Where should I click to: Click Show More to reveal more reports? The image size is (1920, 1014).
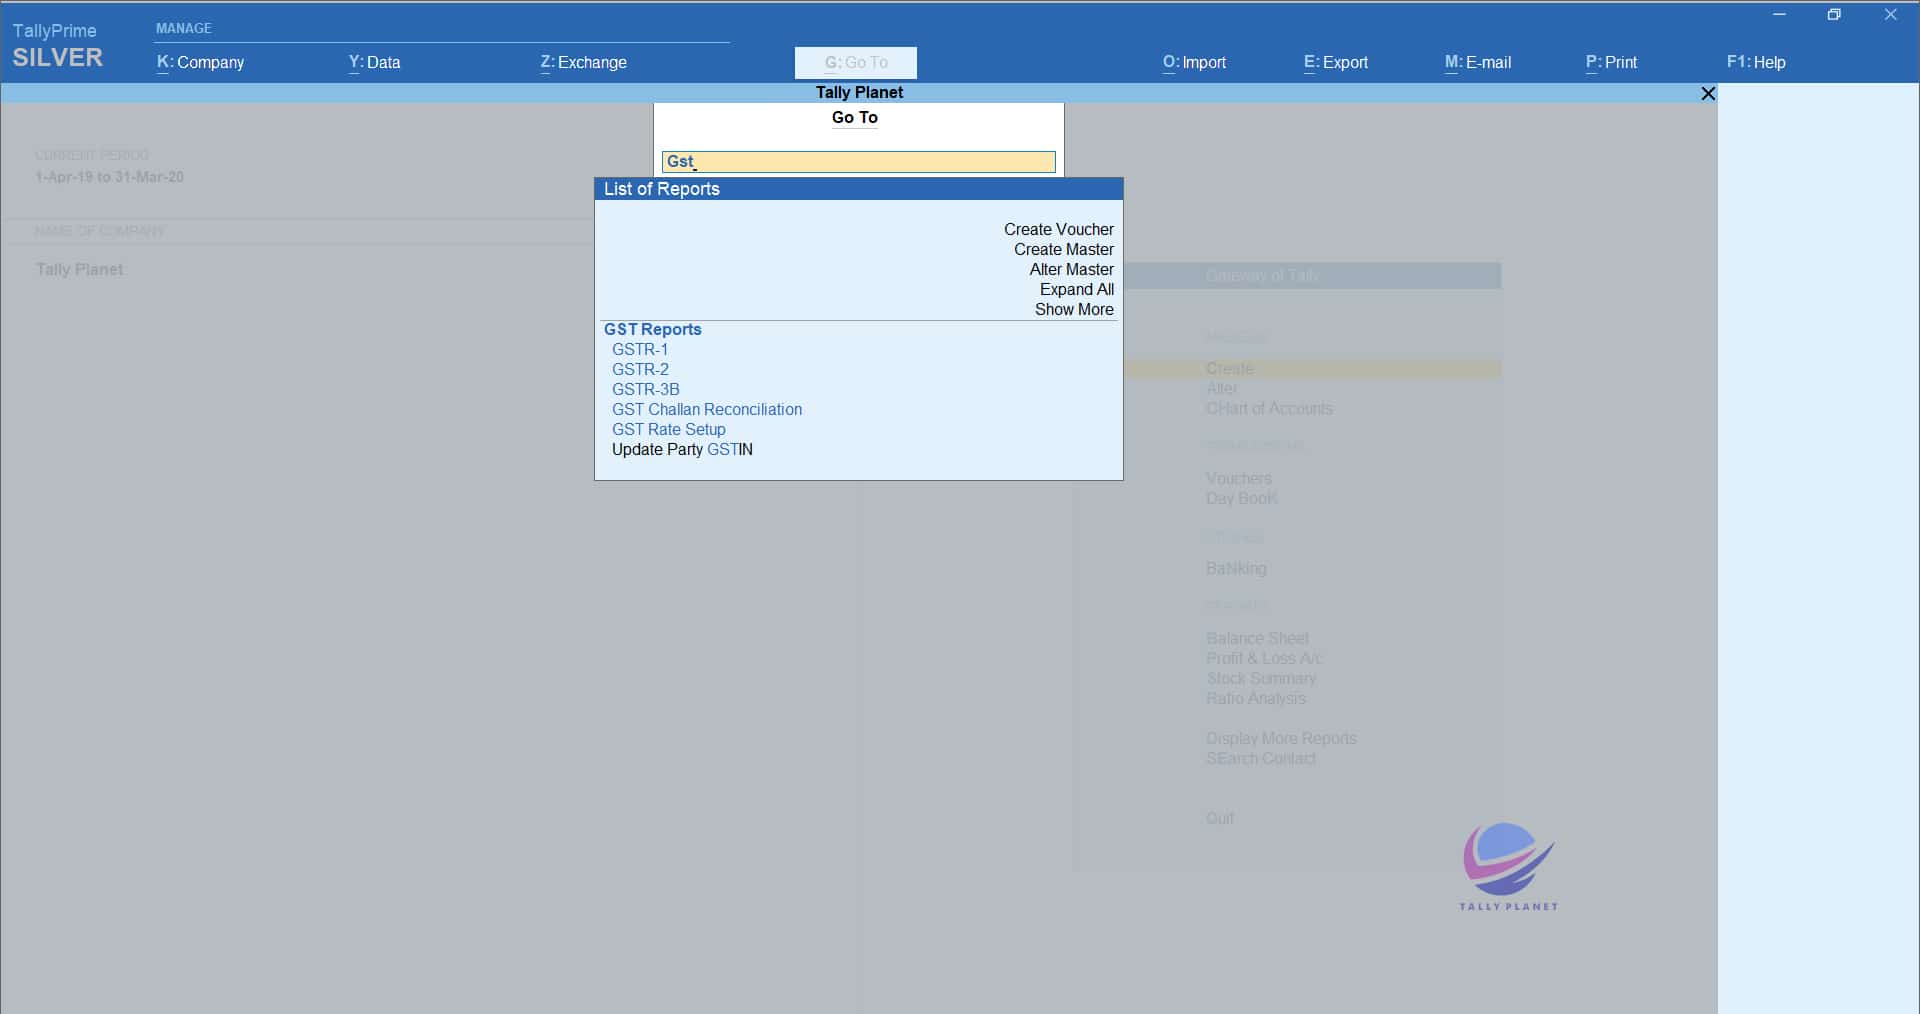[x=1074, y=310]
